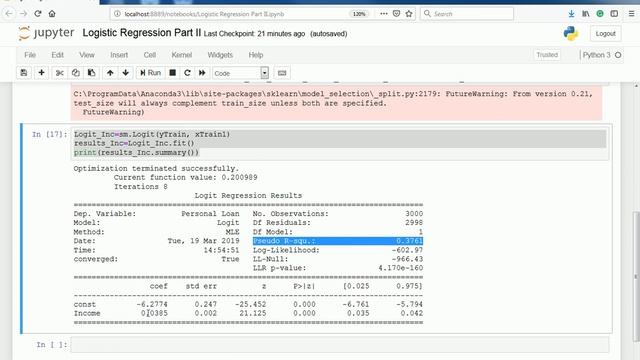Open the Kernel menu
Image resolution: width=640 pixels, height=360 pixels.
[182, 55]
